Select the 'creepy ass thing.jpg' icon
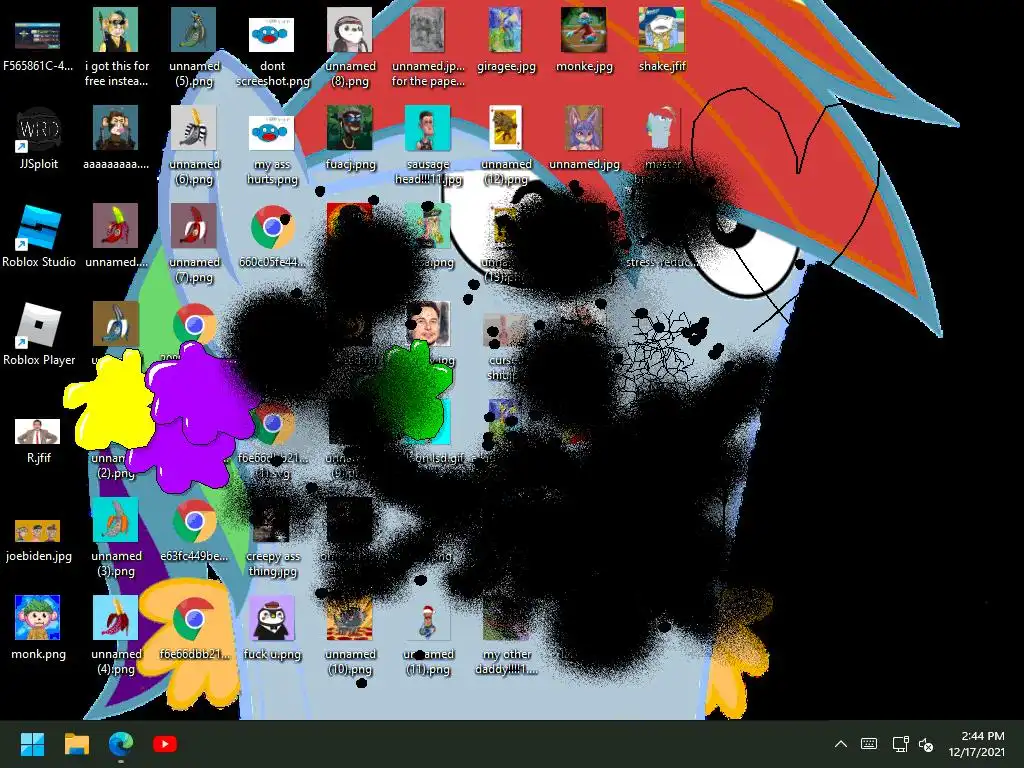The width and height of the screenshot is (1024, 768). click(x=272, y=537)
